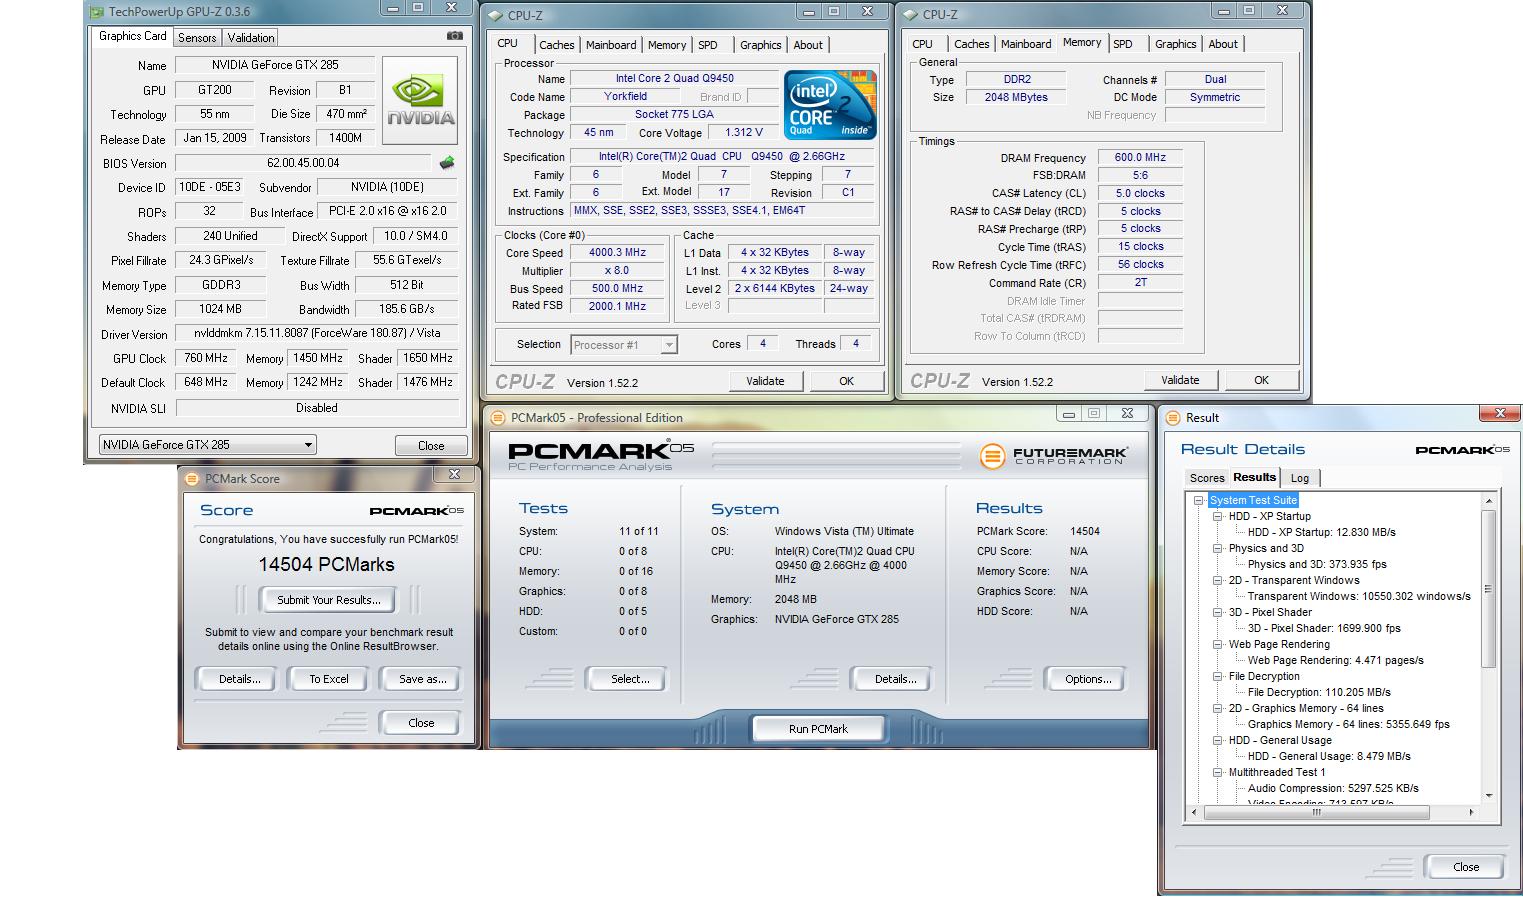The image size is (1523, 897).
Task: Select '3D - Pixel Shader: 1699.900 fps' row
Action: tap(1324, 628)
